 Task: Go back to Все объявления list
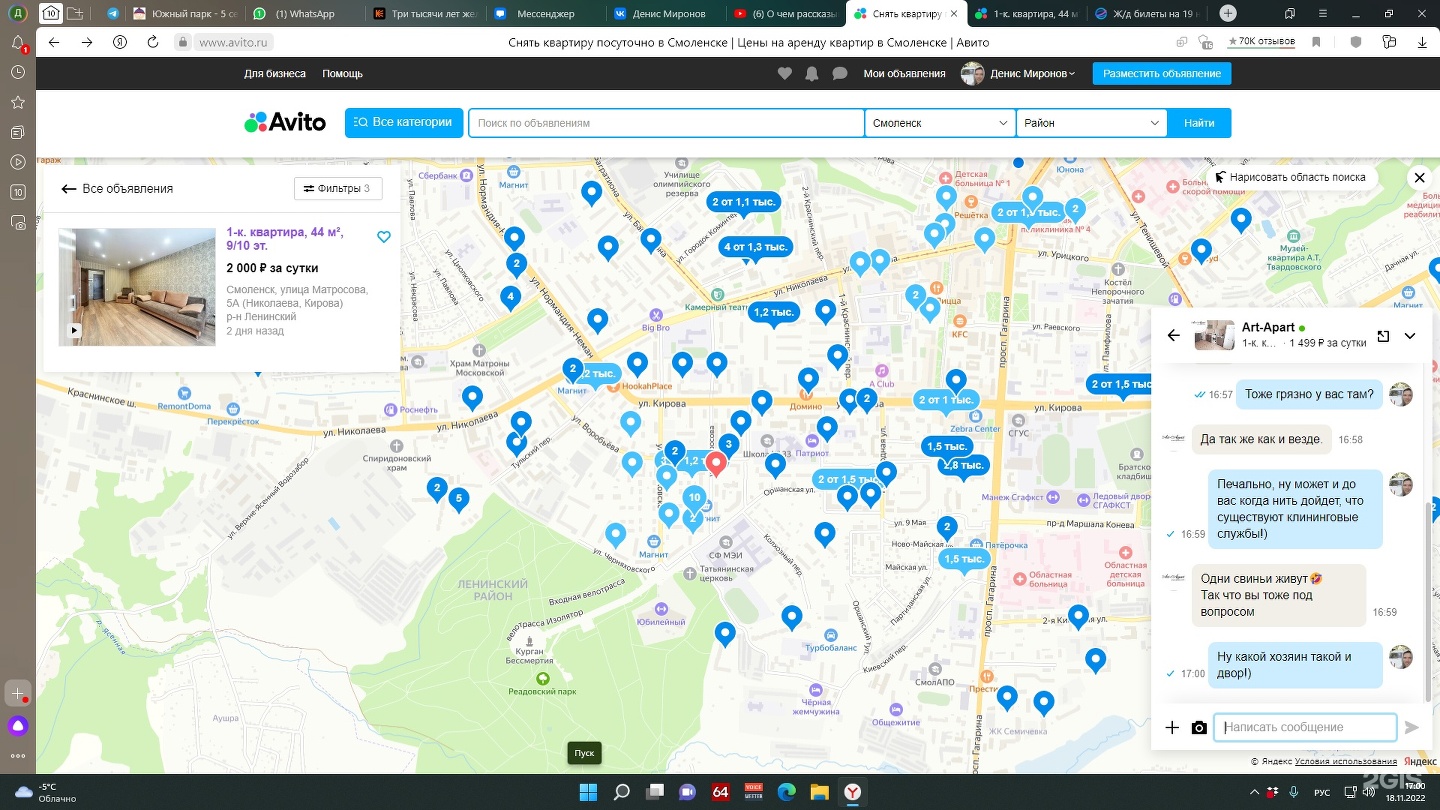117,189
